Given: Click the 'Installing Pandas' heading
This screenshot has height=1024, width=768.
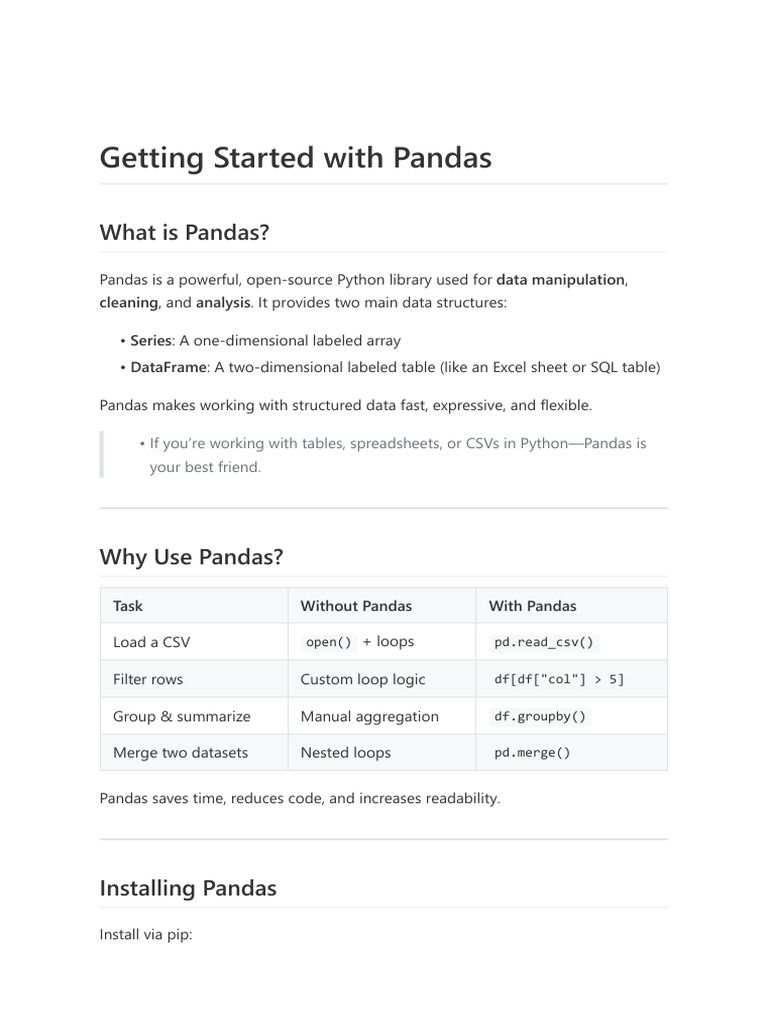Looking at the screenshot, I should tap(188, 888).
